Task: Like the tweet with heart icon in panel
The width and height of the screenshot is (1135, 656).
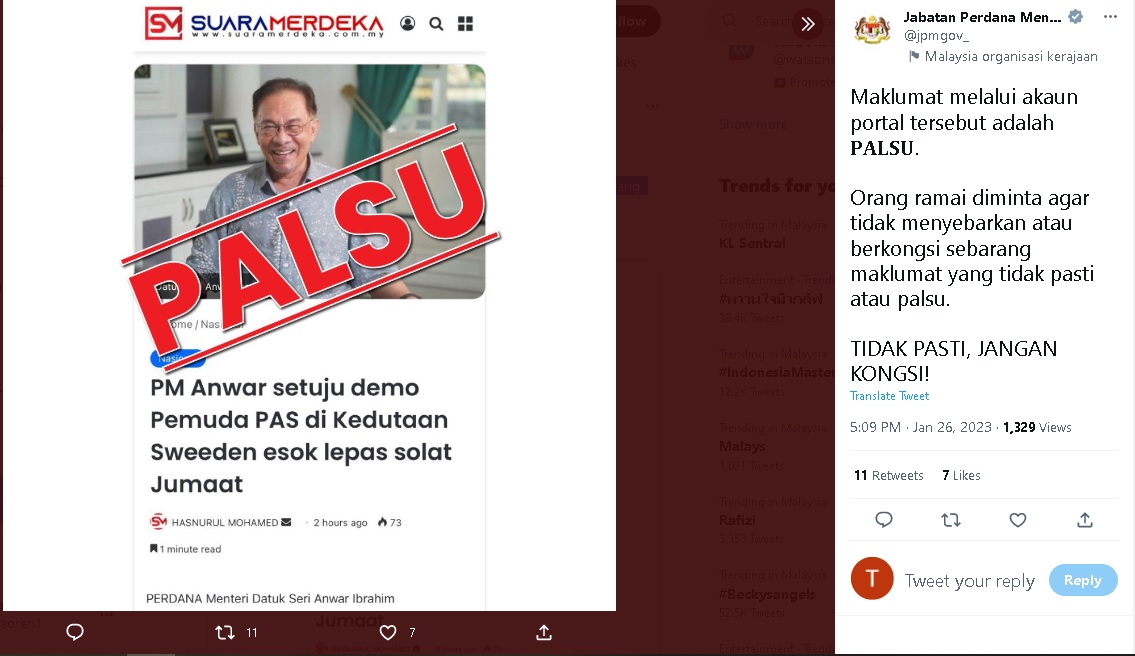Action: coord(1018,520)
